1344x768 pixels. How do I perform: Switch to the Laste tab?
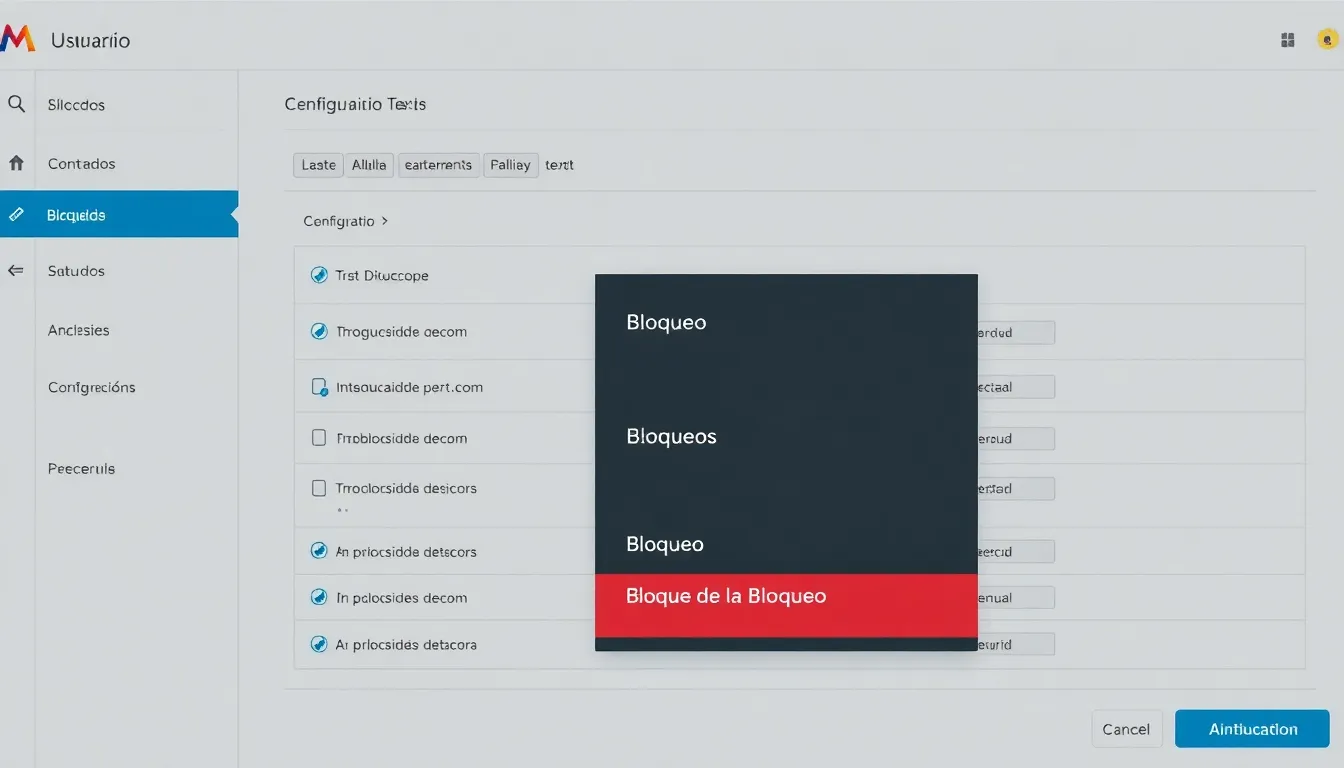click(x=318, y=165)
